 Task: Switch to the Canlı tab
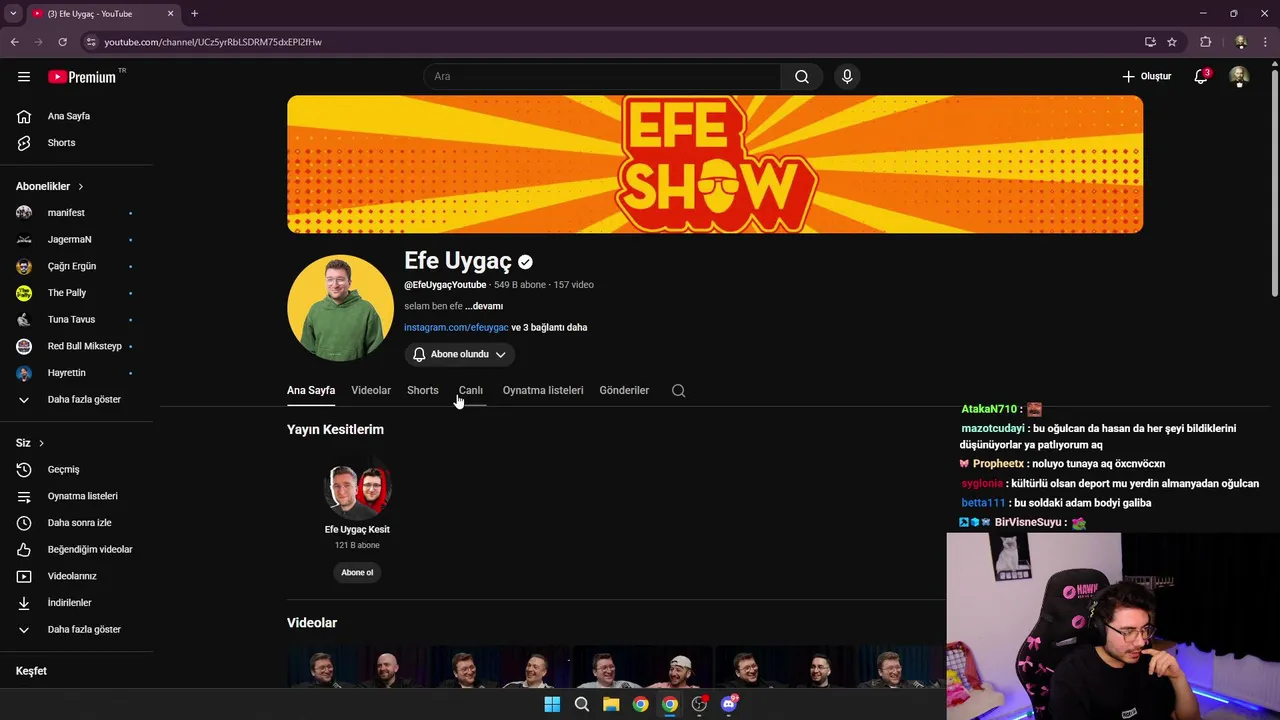tap(471, 390)
